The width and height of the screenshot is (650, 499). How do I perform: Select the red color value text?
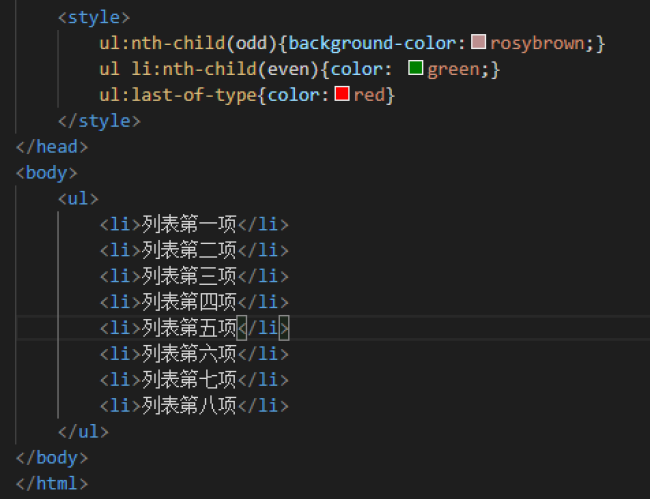[x=369, y=95]
